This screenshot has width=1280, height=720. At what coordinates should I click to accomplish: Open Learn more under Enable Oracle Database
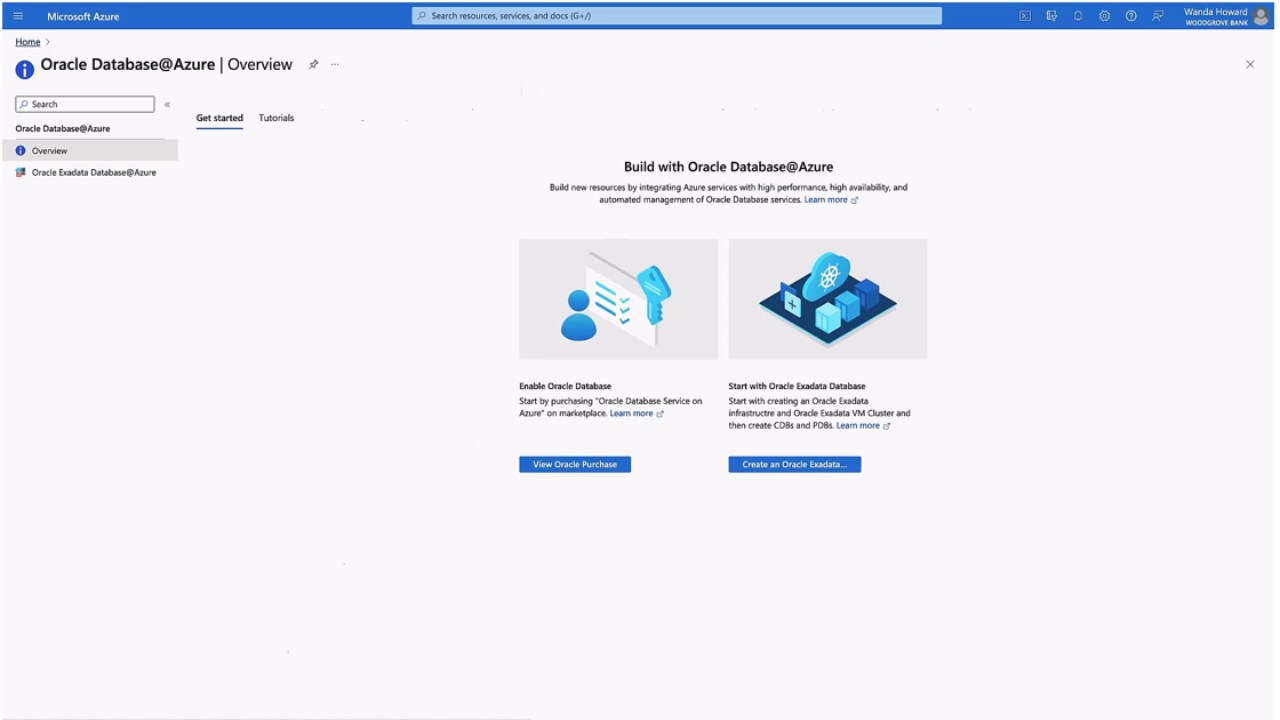[637, 414]
